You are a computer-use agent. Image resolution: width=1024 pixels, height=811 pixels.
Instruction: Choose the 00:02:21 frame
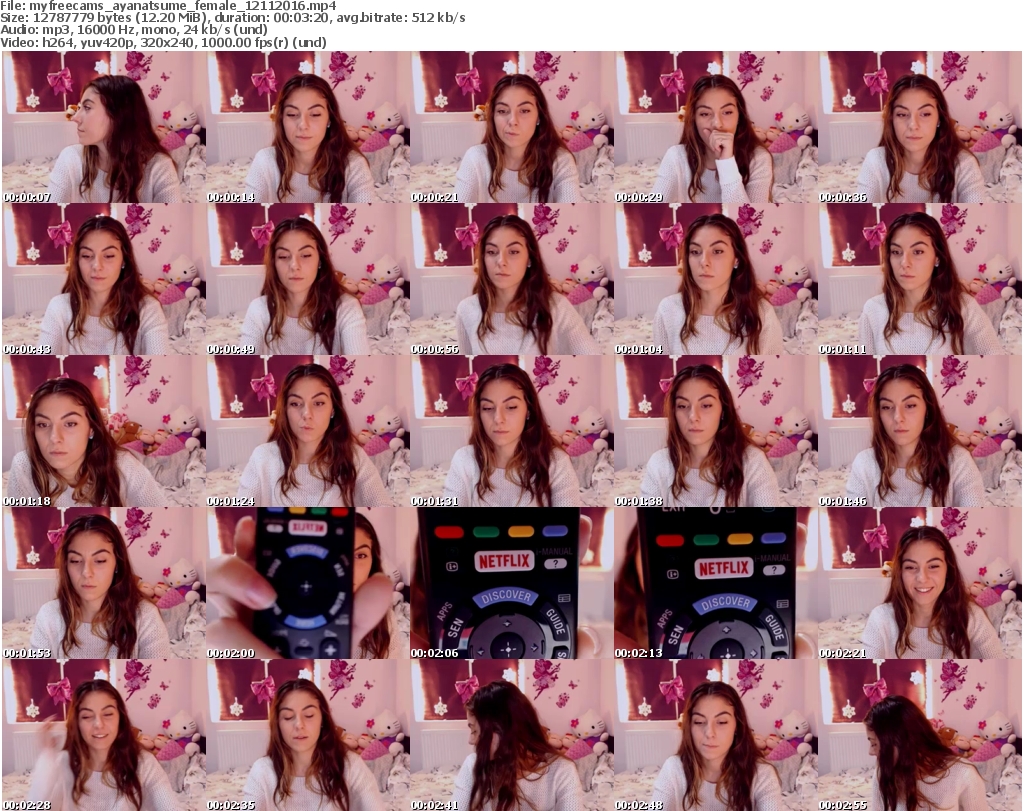click(920, 583)
